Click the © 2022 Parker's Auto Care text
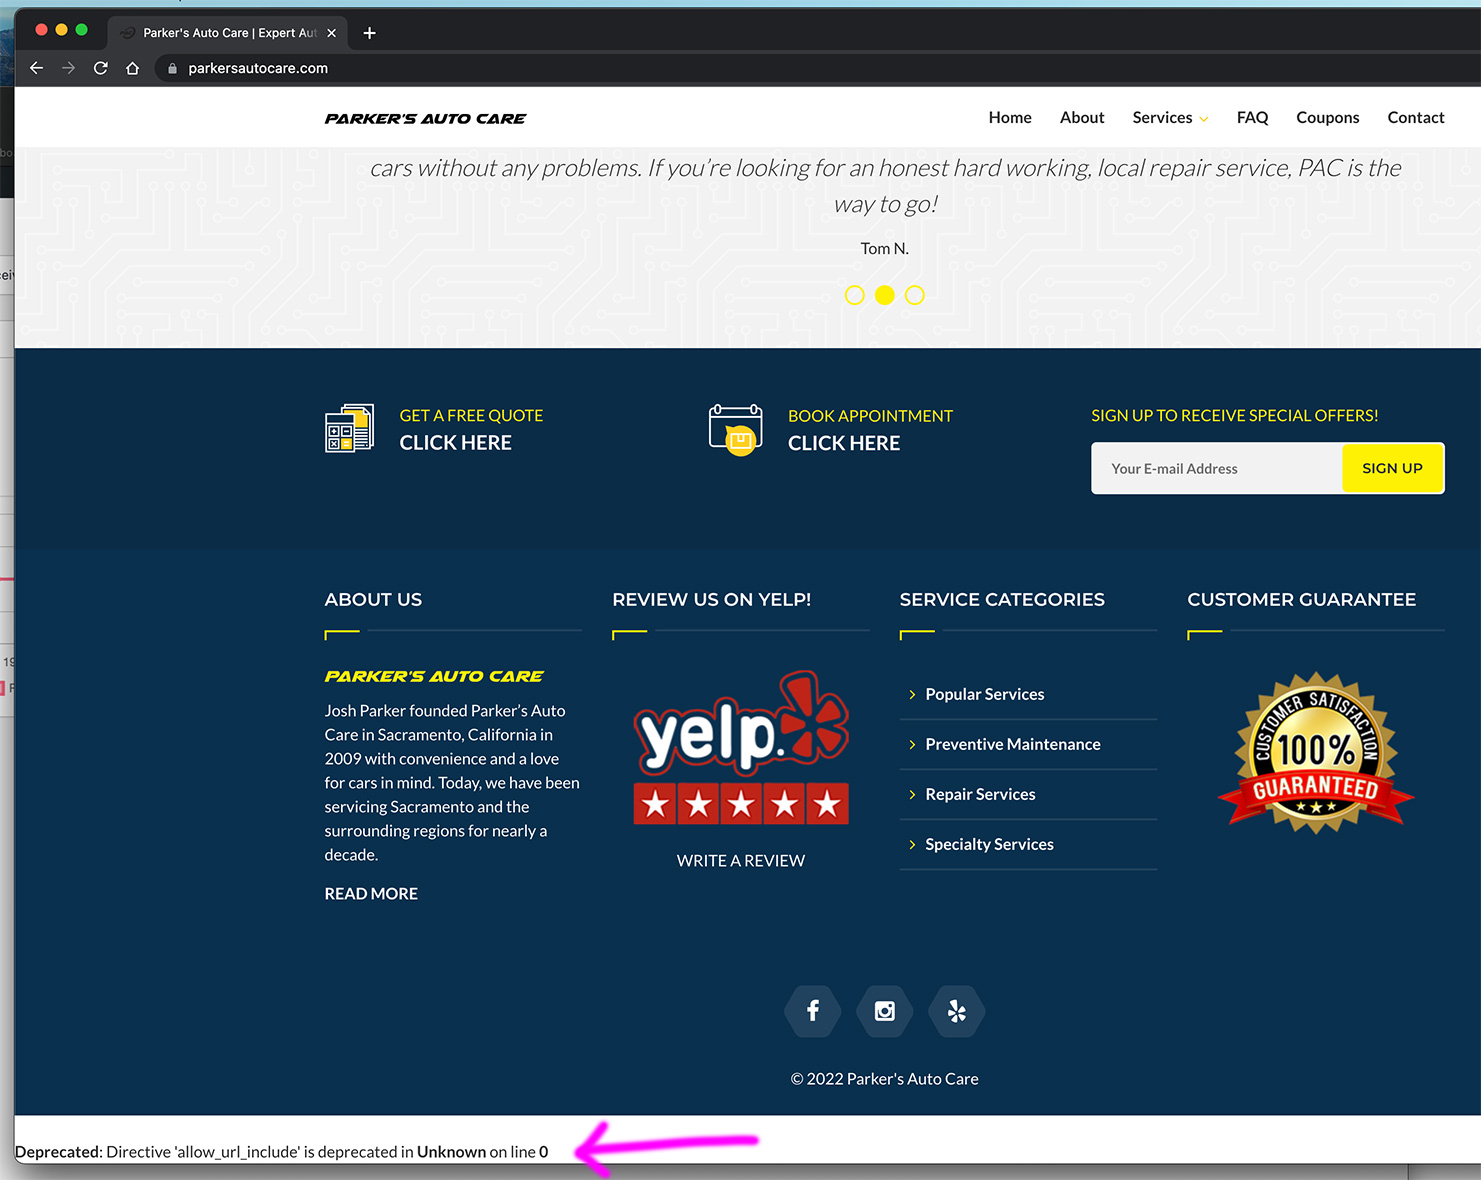1481x1180 pixels. coord(885,1078)
